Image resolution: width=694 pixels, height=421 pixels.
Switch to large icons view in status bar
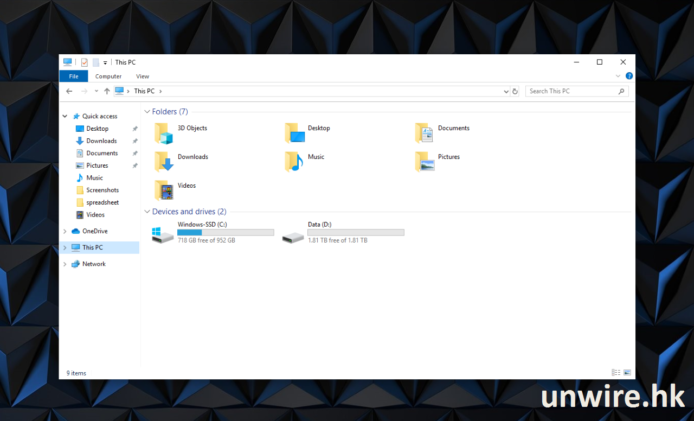626,372
